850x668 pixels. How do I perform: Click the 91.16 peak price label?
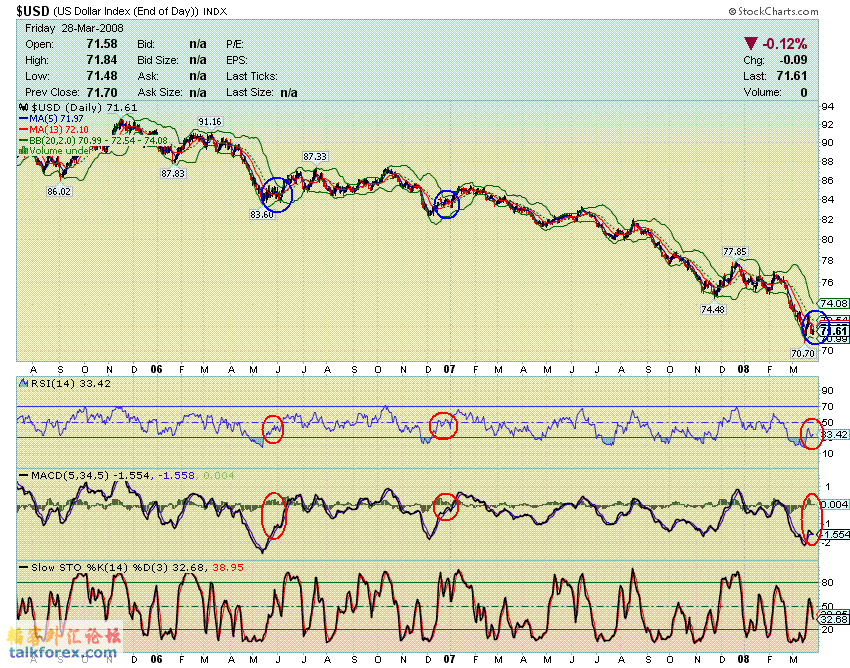pyautogui.click(x=210, y=121)
